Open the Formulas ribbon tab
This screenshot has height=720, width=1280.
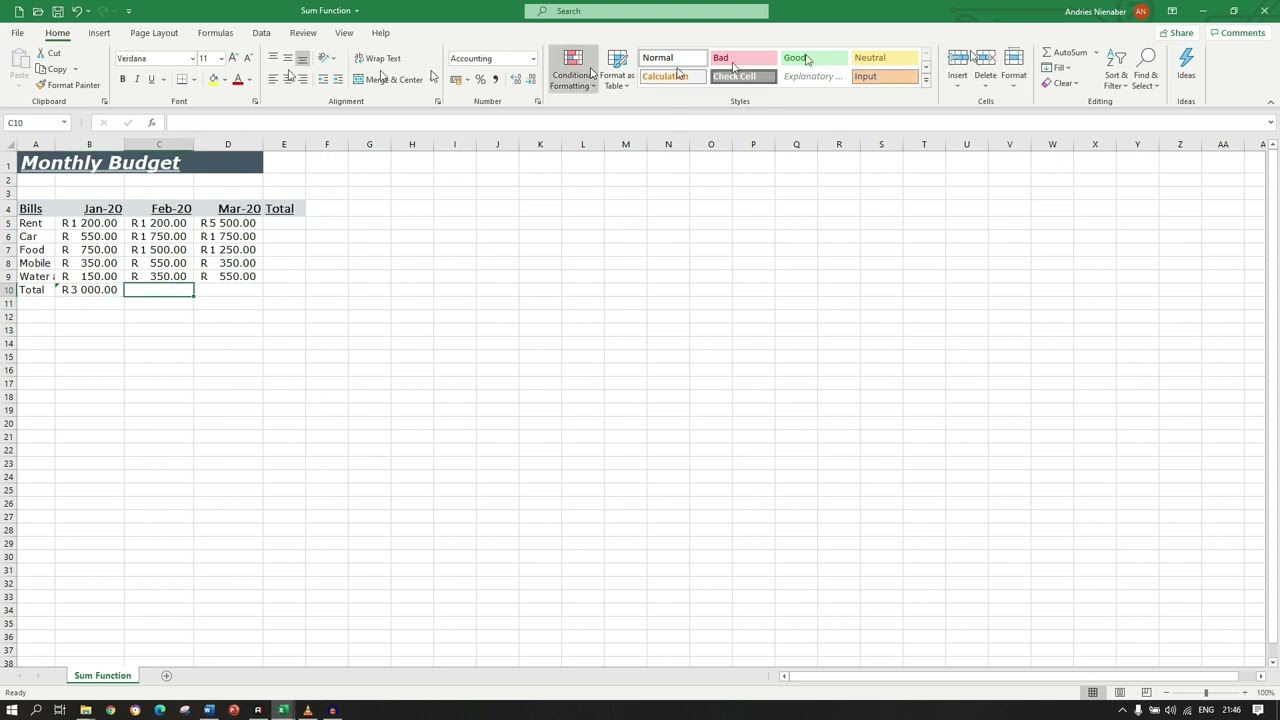click(x=215, y=33)
